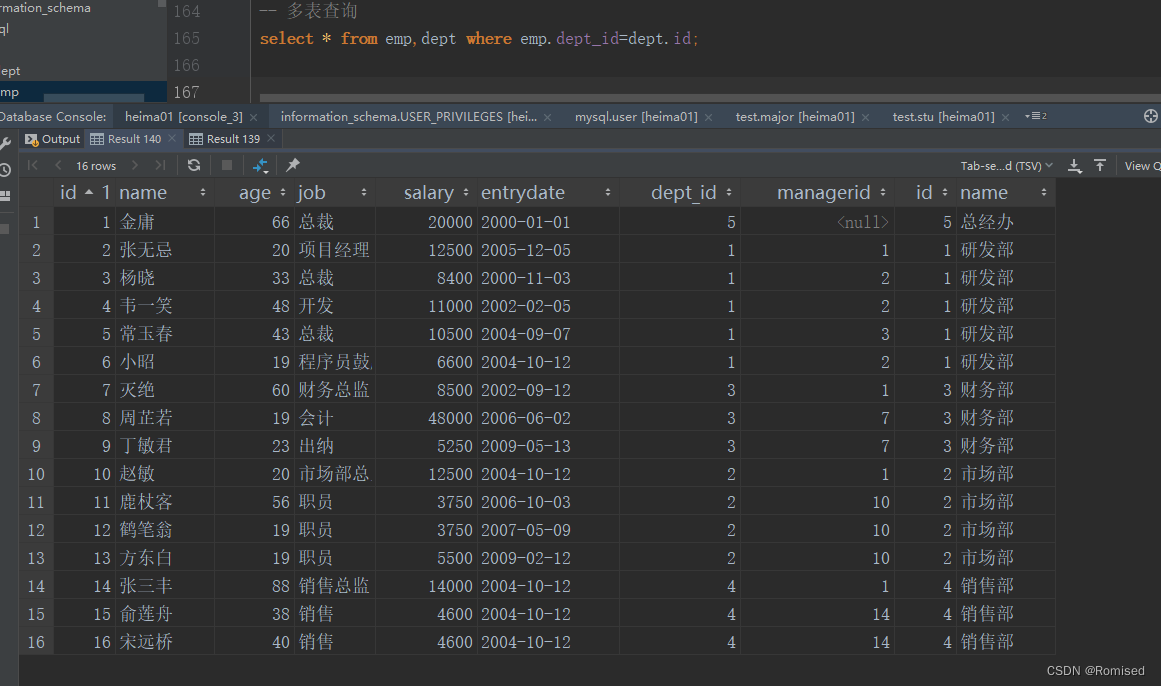Place cursor in the select statement line
This screenshot has height=686, width=1161.
point(478,39)
